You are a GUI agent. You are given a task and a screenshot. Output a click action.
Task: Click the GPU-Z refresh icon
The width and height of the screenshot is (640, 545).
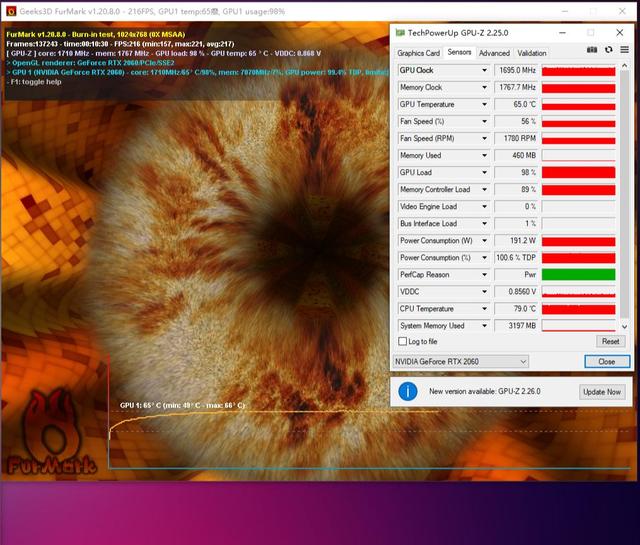(x=608, y=50)
